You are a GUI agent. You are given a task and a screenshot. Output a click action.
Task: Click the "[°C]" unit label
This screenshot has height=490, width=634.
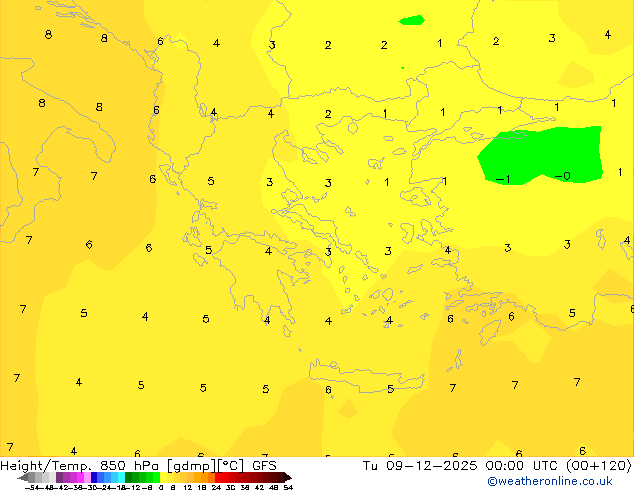(x=231, y=466)
